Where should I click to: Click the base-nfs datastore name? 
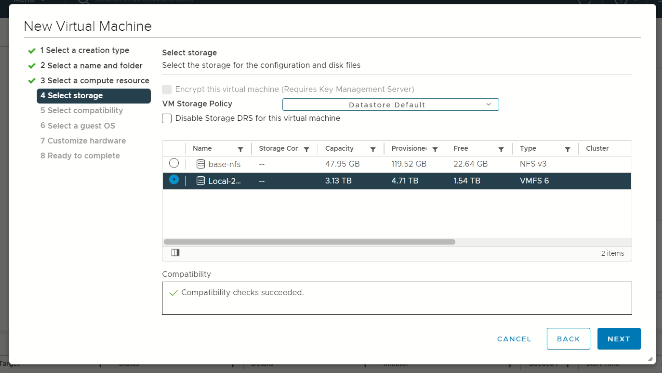(224, 164)
